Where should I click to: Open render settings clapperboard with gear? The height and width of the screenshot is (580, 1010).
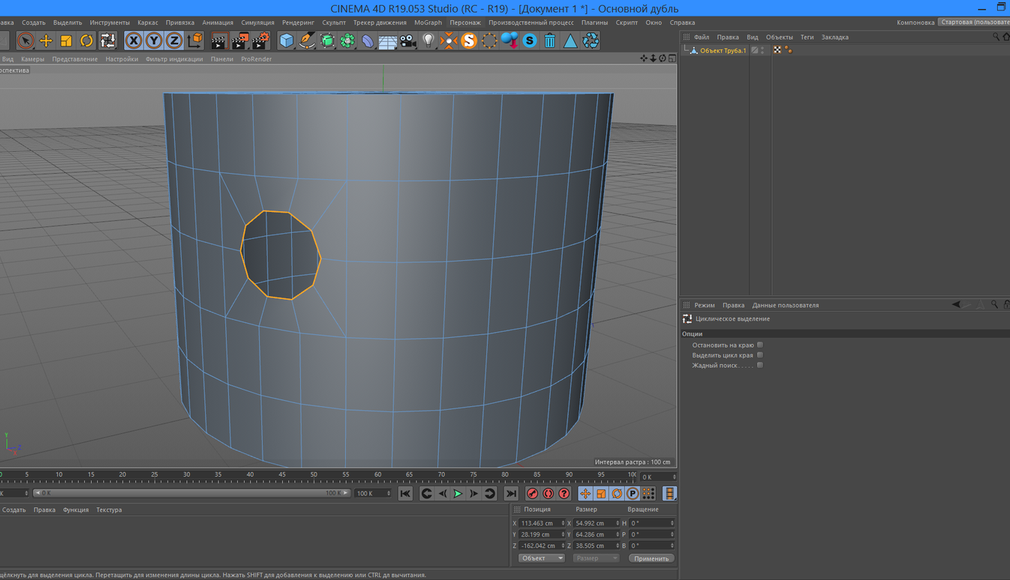pos(260,41)
